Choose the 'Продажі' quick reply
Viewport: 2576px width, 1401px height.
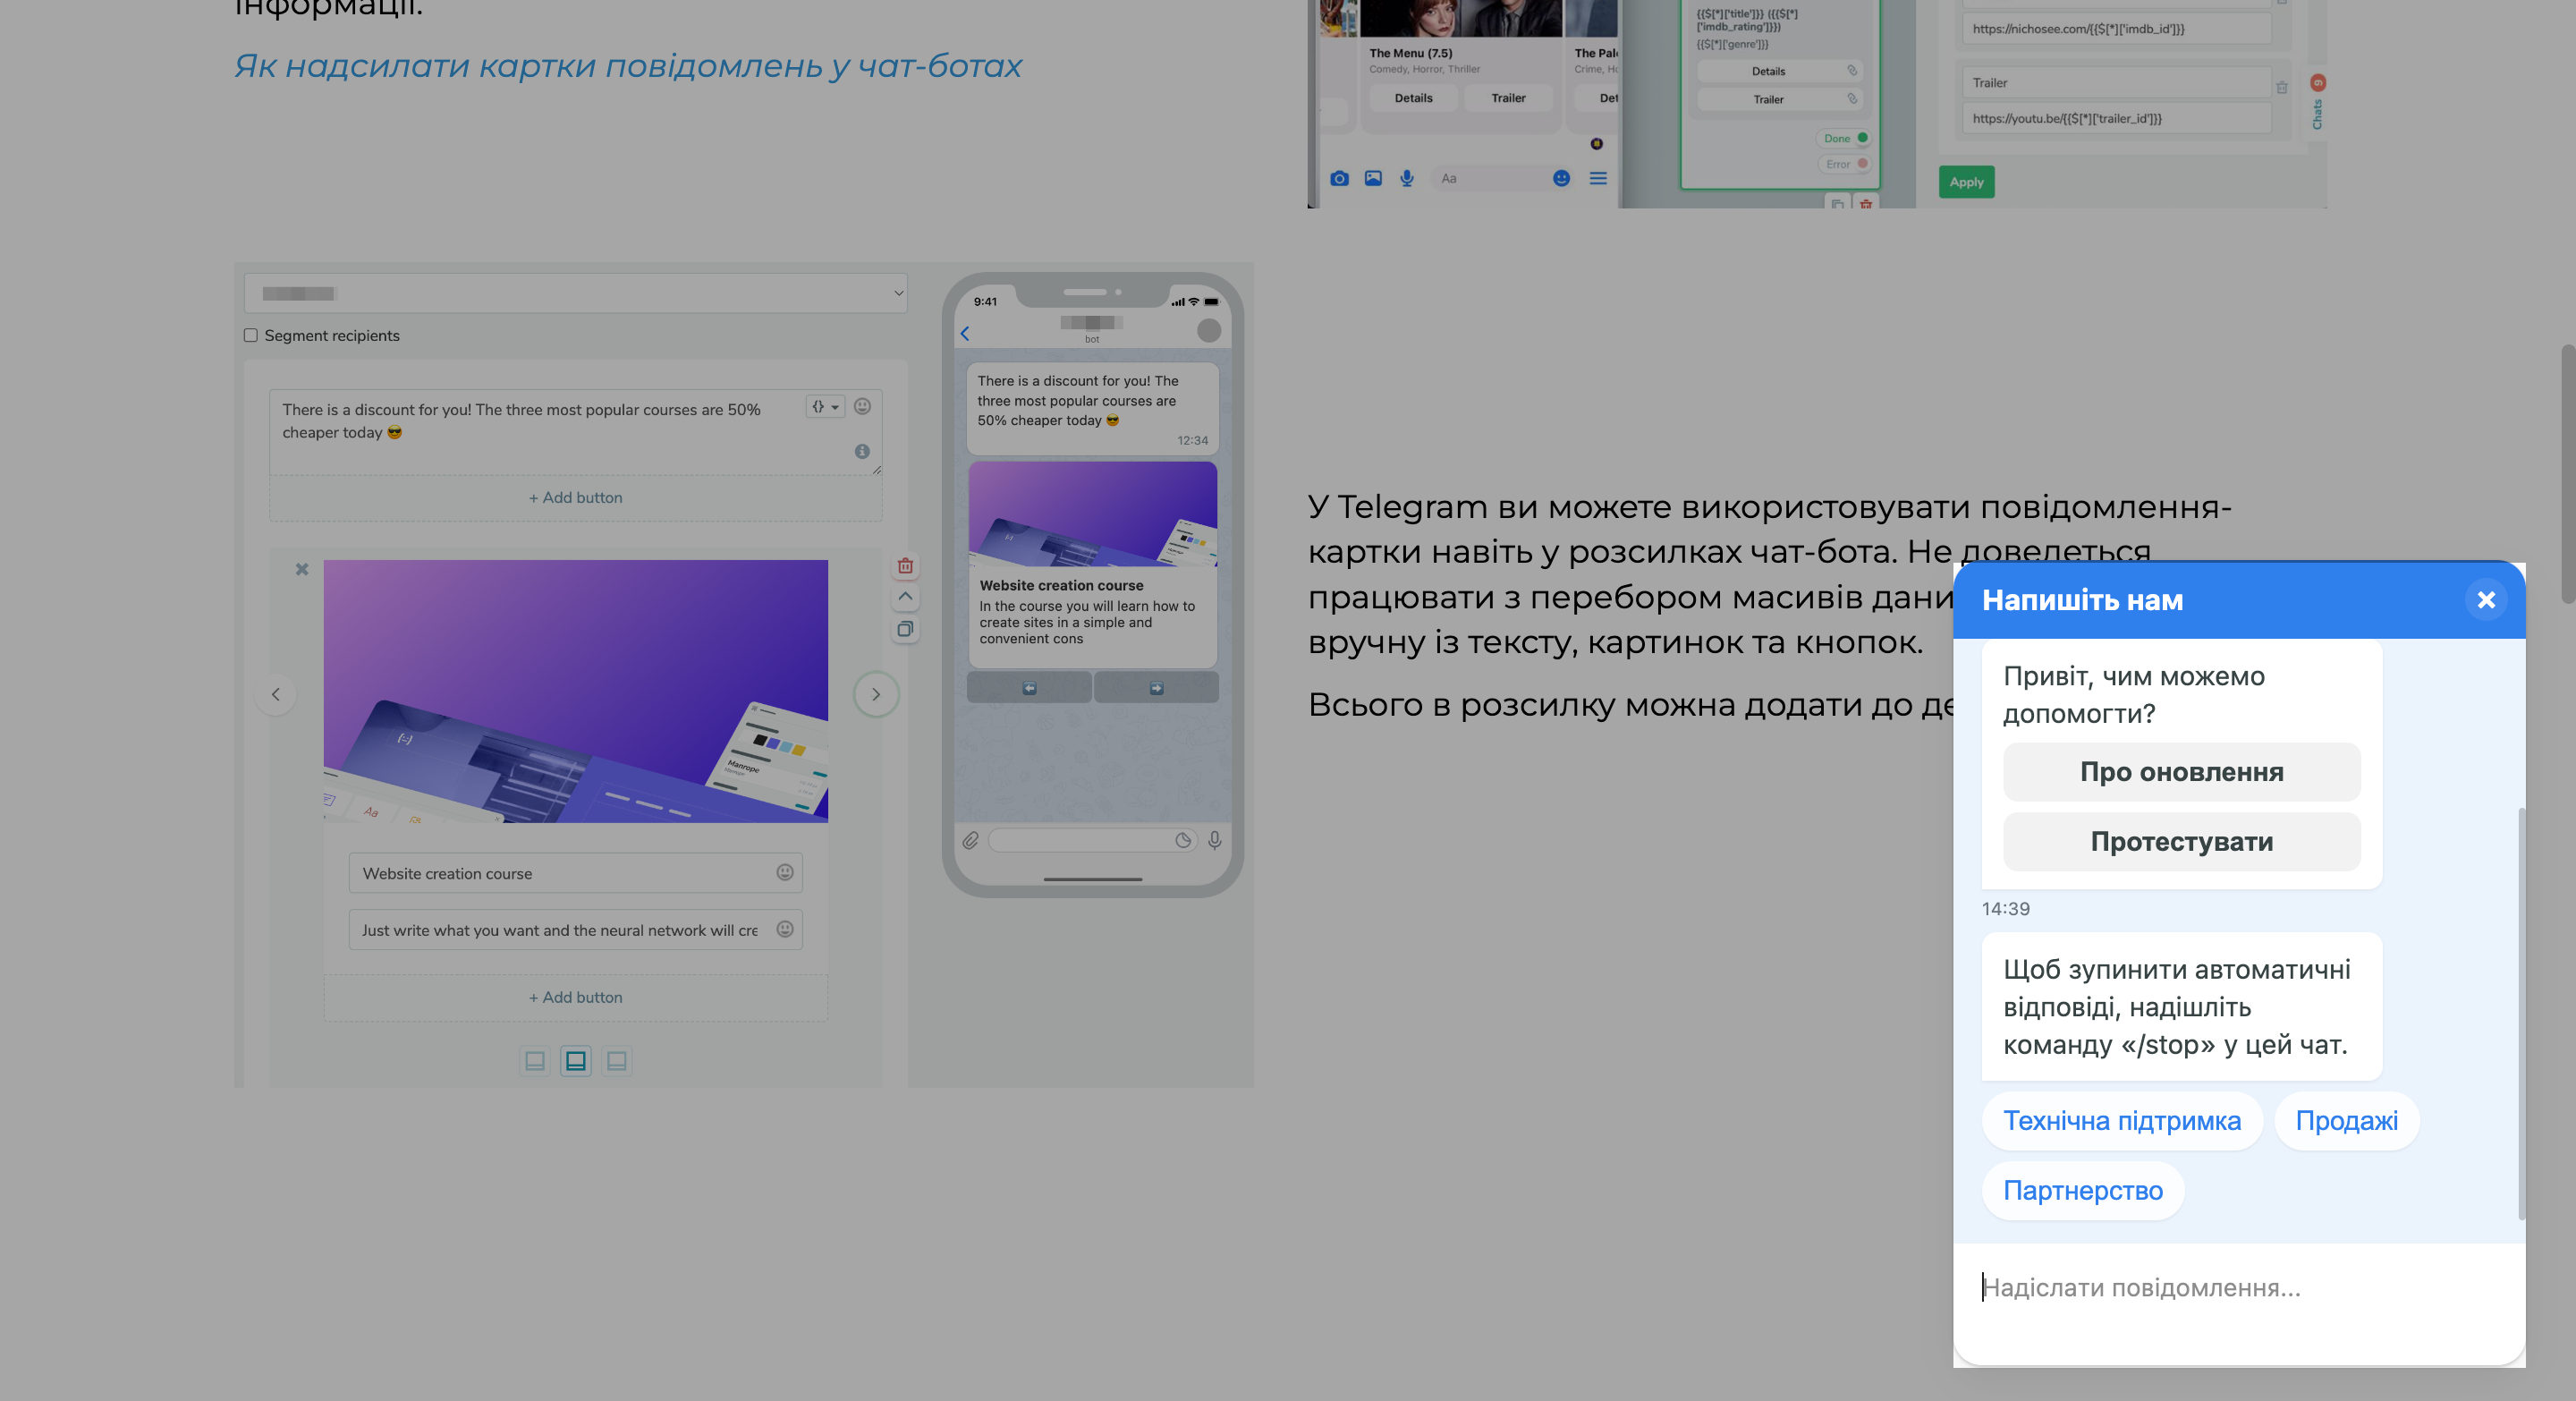pyautogui.click(x=2346, y=1120)
